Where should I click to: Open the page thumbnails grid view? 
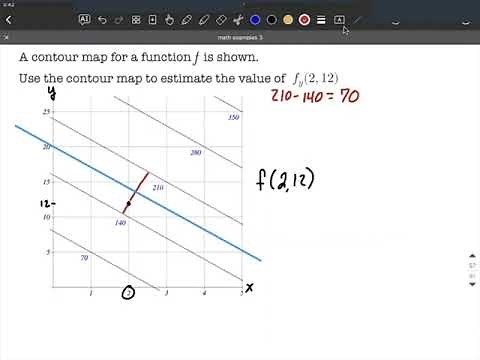coord(136,20)
